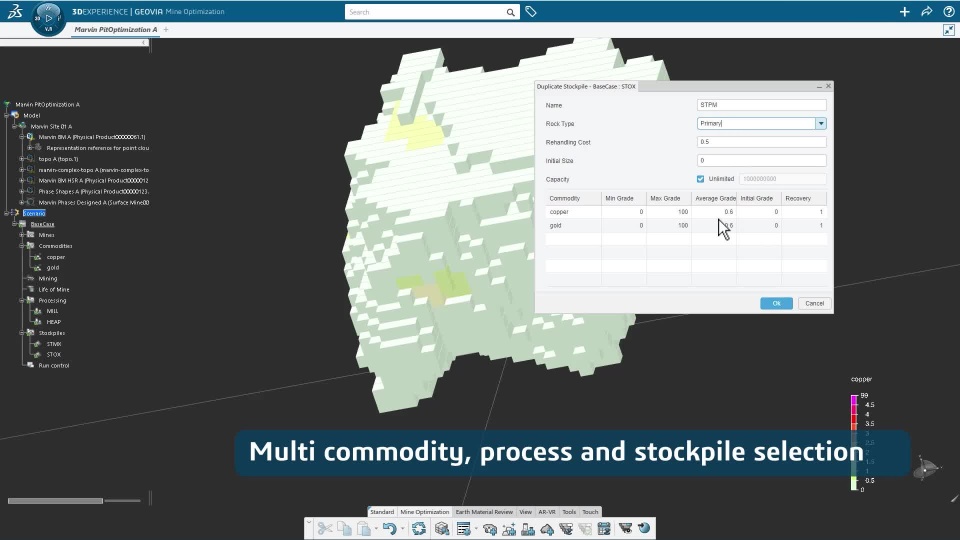The height and width of the screenshot is (540, 960).
Task: Click the expand view icon below help
Action: tap(949, 30)
